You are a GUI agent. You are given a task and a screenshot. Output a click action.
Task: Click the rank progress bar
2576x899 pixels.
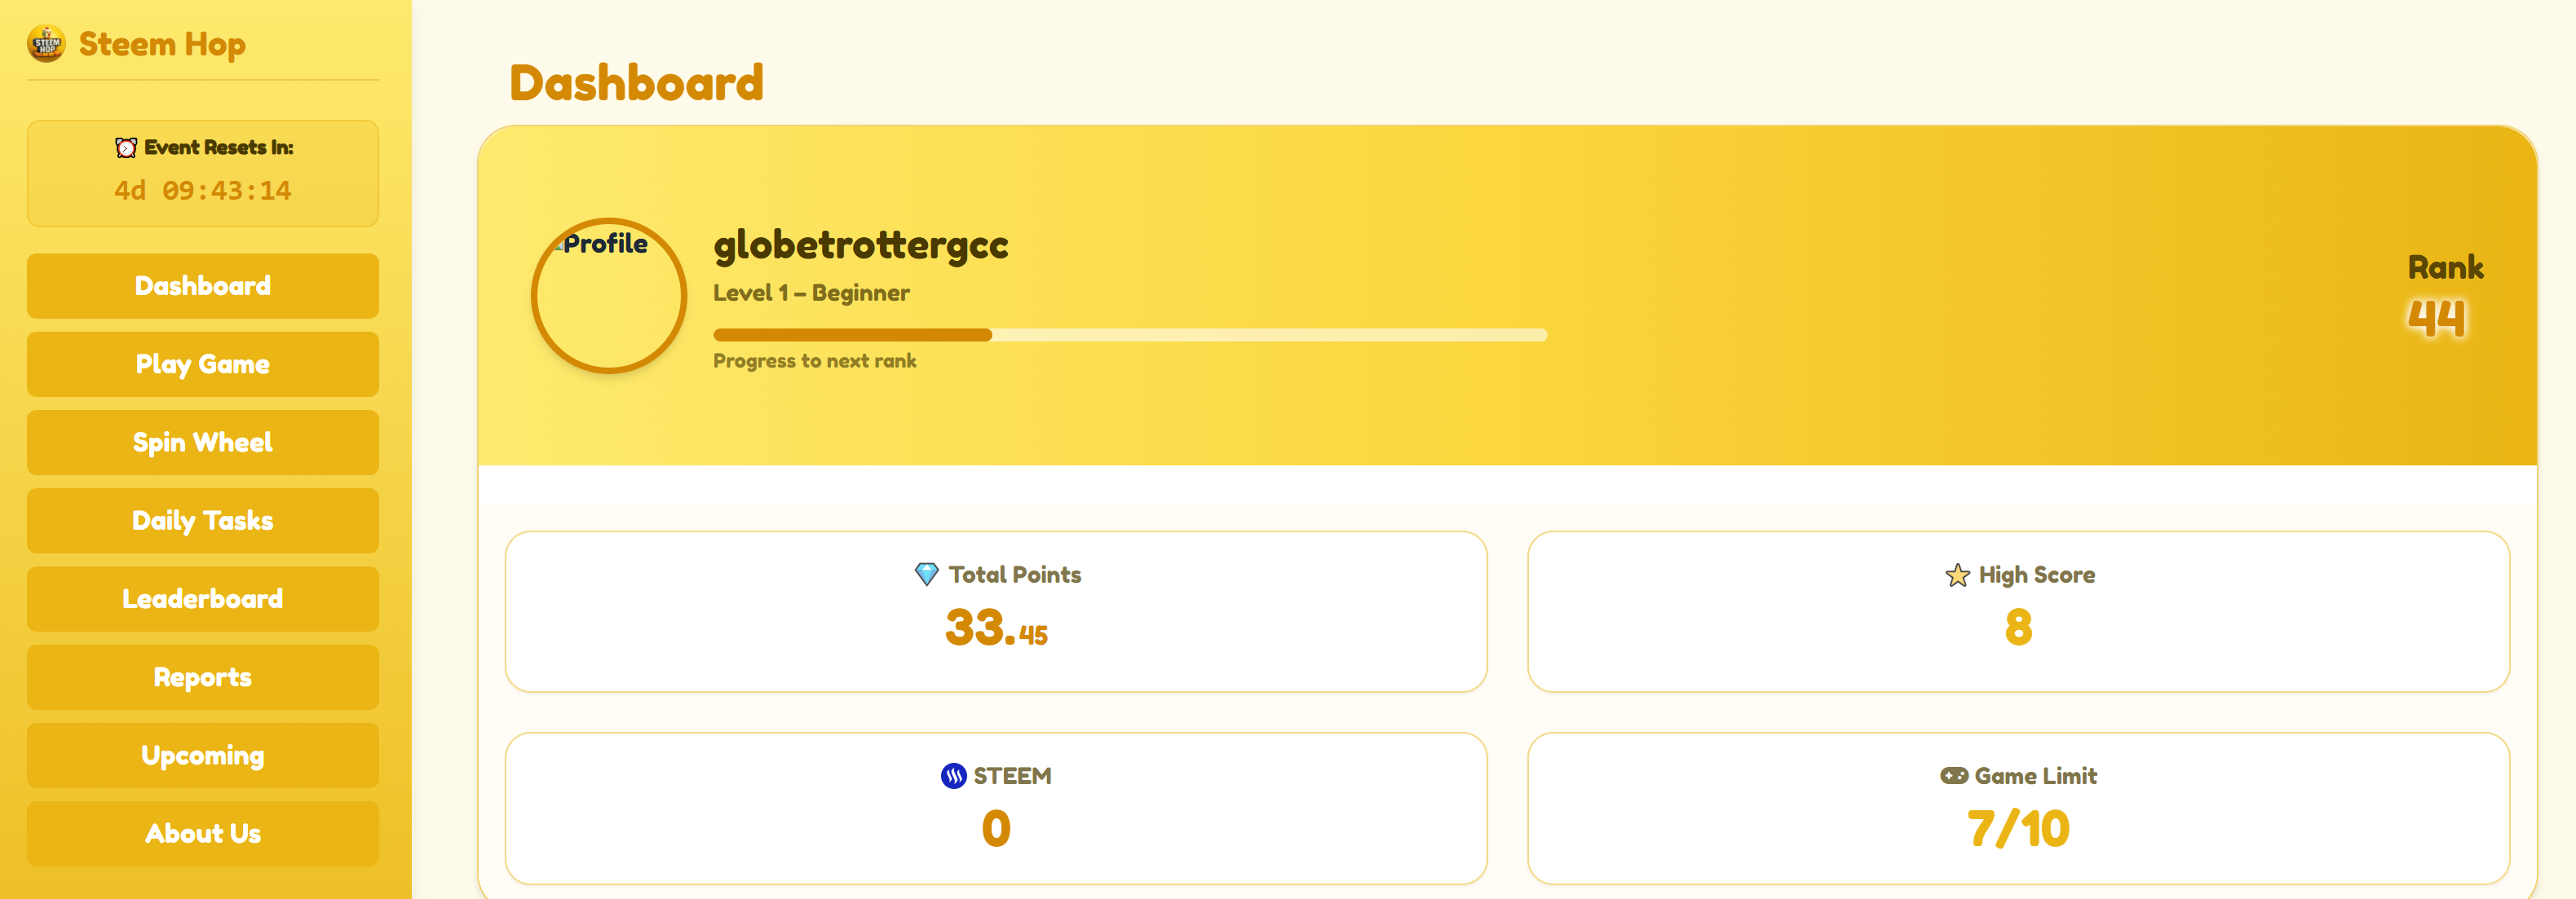(1129, 335)
